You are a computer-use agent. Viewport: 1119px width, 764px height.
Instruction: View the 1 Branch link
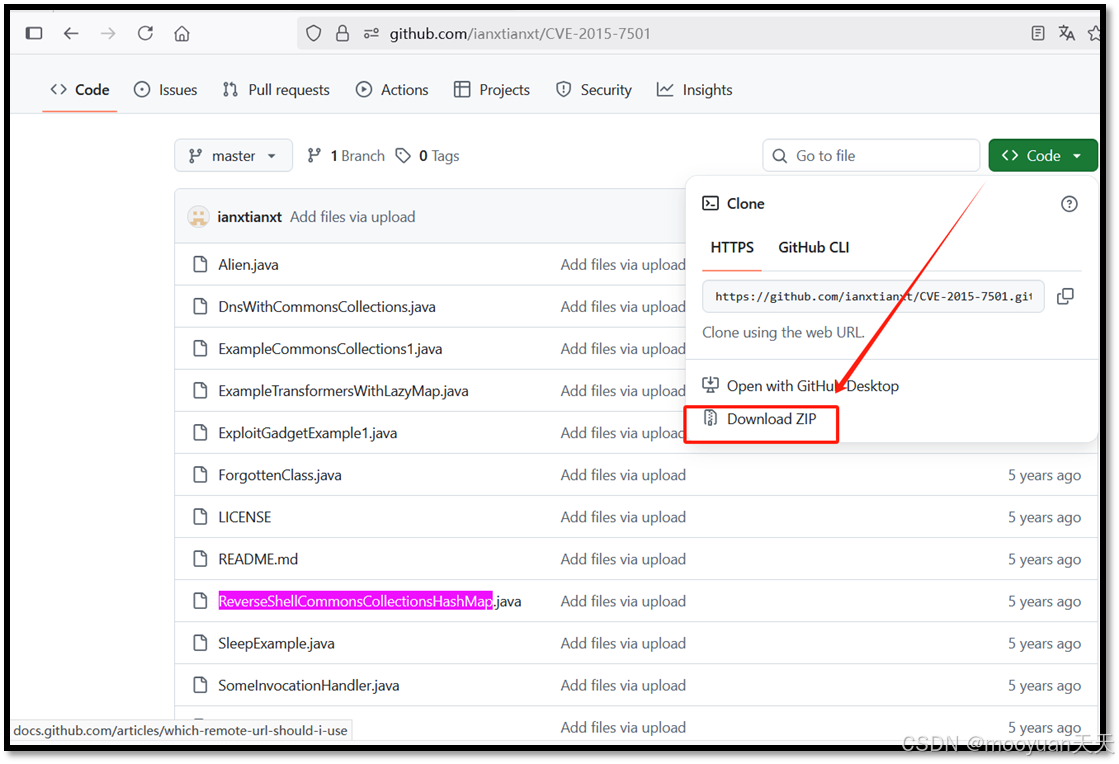pos(346,156)
